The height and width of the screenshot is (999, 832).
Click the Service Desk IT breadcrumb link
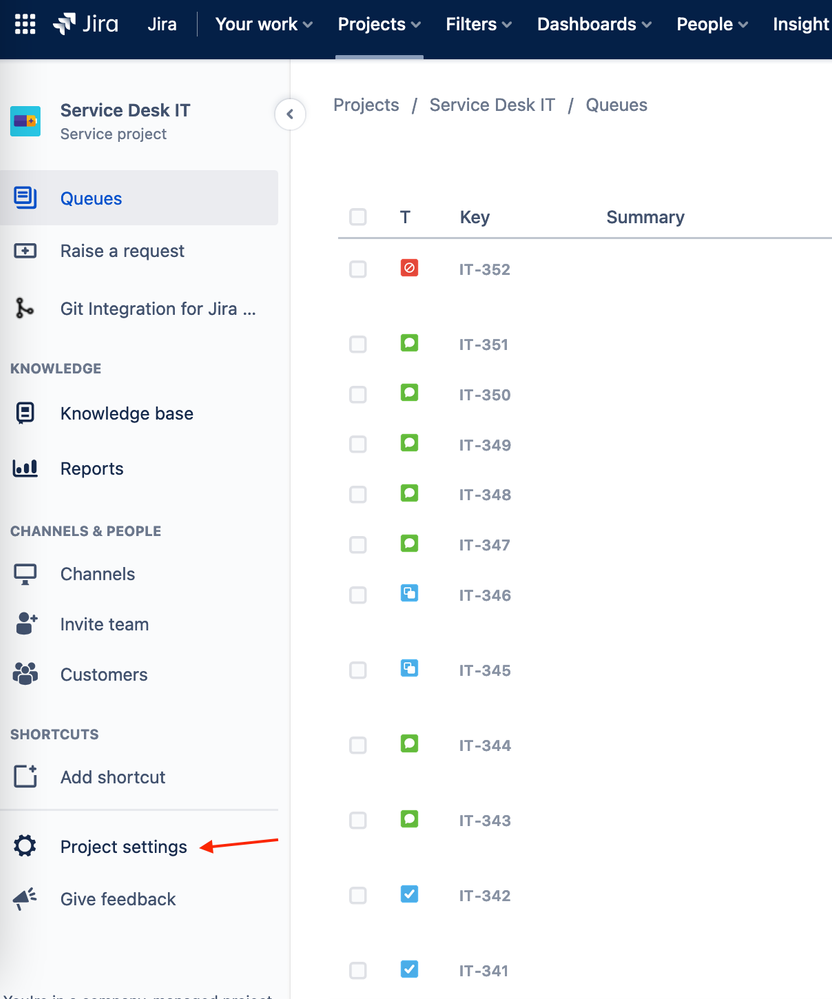point(492,105)
